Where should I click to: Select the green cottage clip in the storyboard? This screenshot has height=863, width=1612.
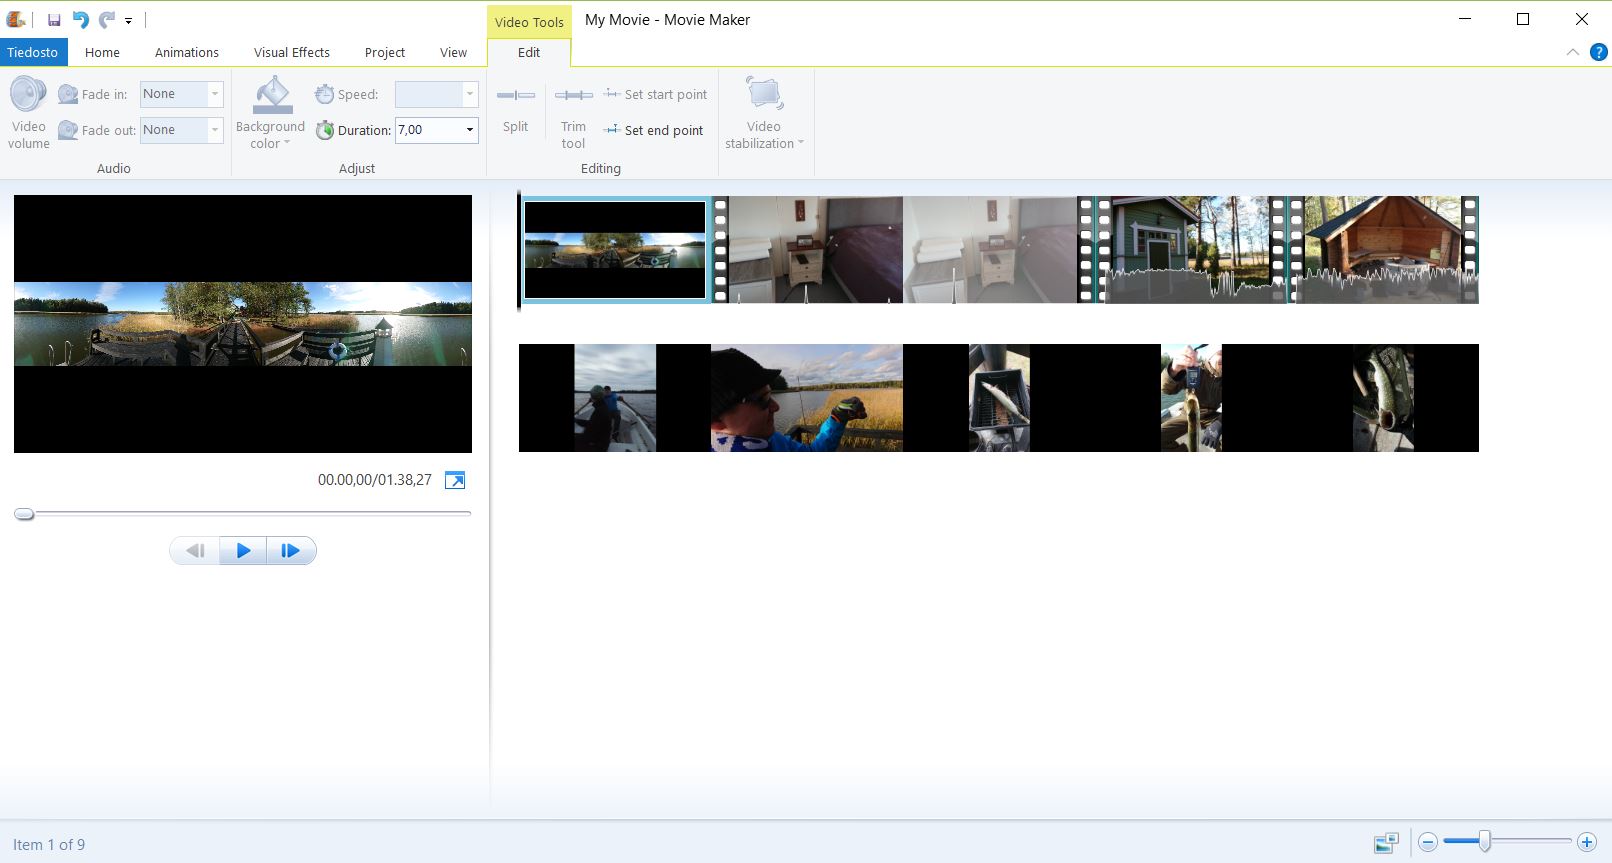pos(1185,249)
